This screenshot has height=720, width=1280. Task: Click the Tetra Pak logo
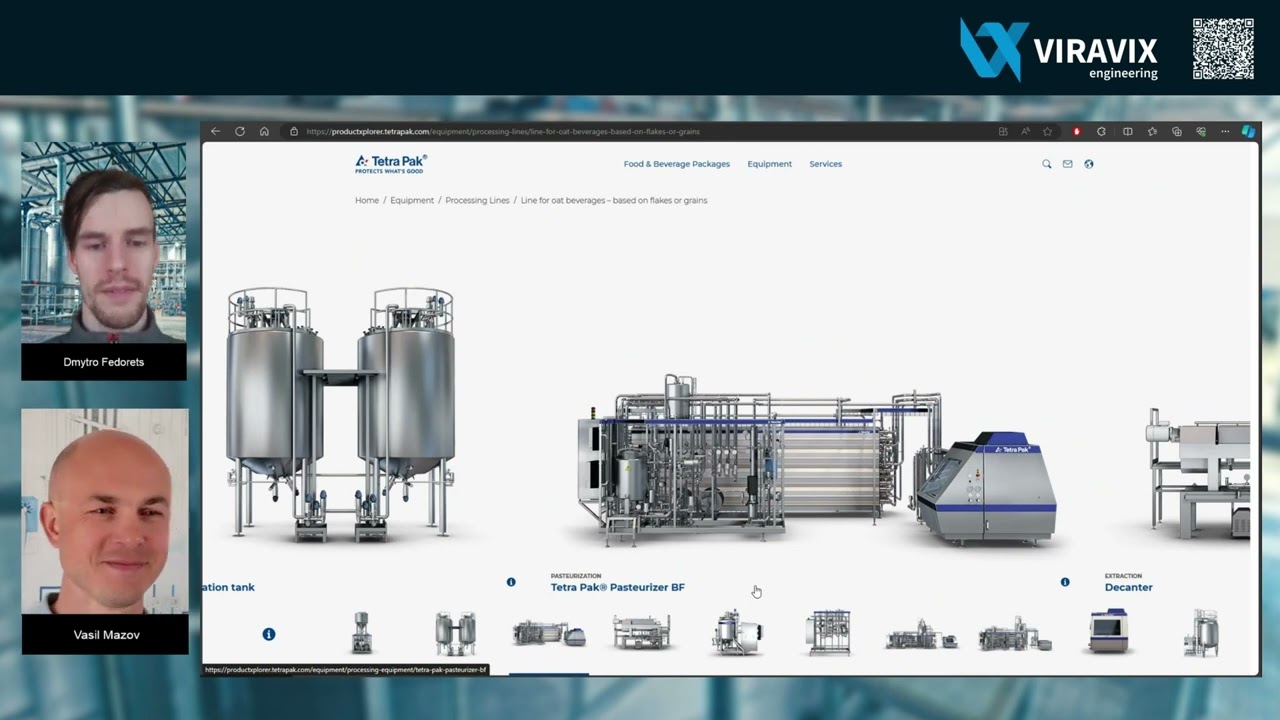click(391, 163)
